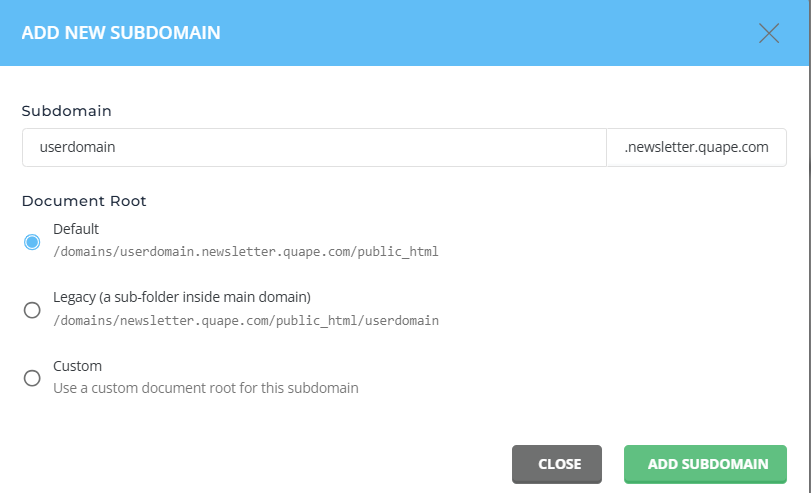Choose the Custom document root radio button
The image size is (811, 499).
[x=32, y=378]
